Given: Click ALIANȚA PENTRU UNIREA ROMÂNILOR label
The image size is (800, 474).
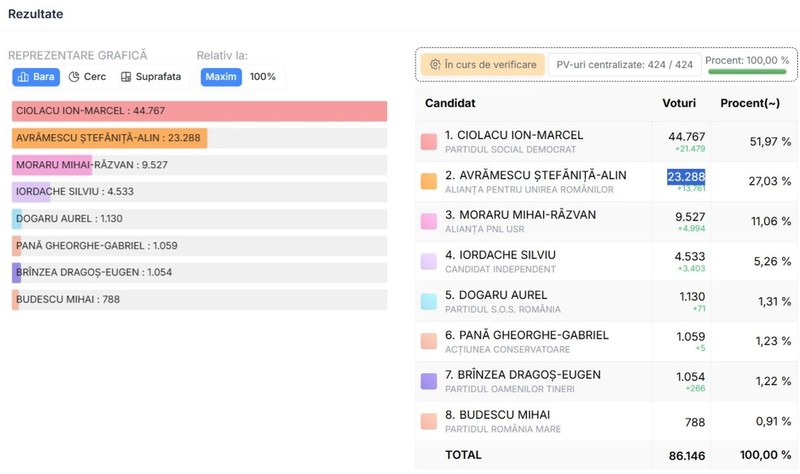Looking at the screenshot, I should point(529,190).
